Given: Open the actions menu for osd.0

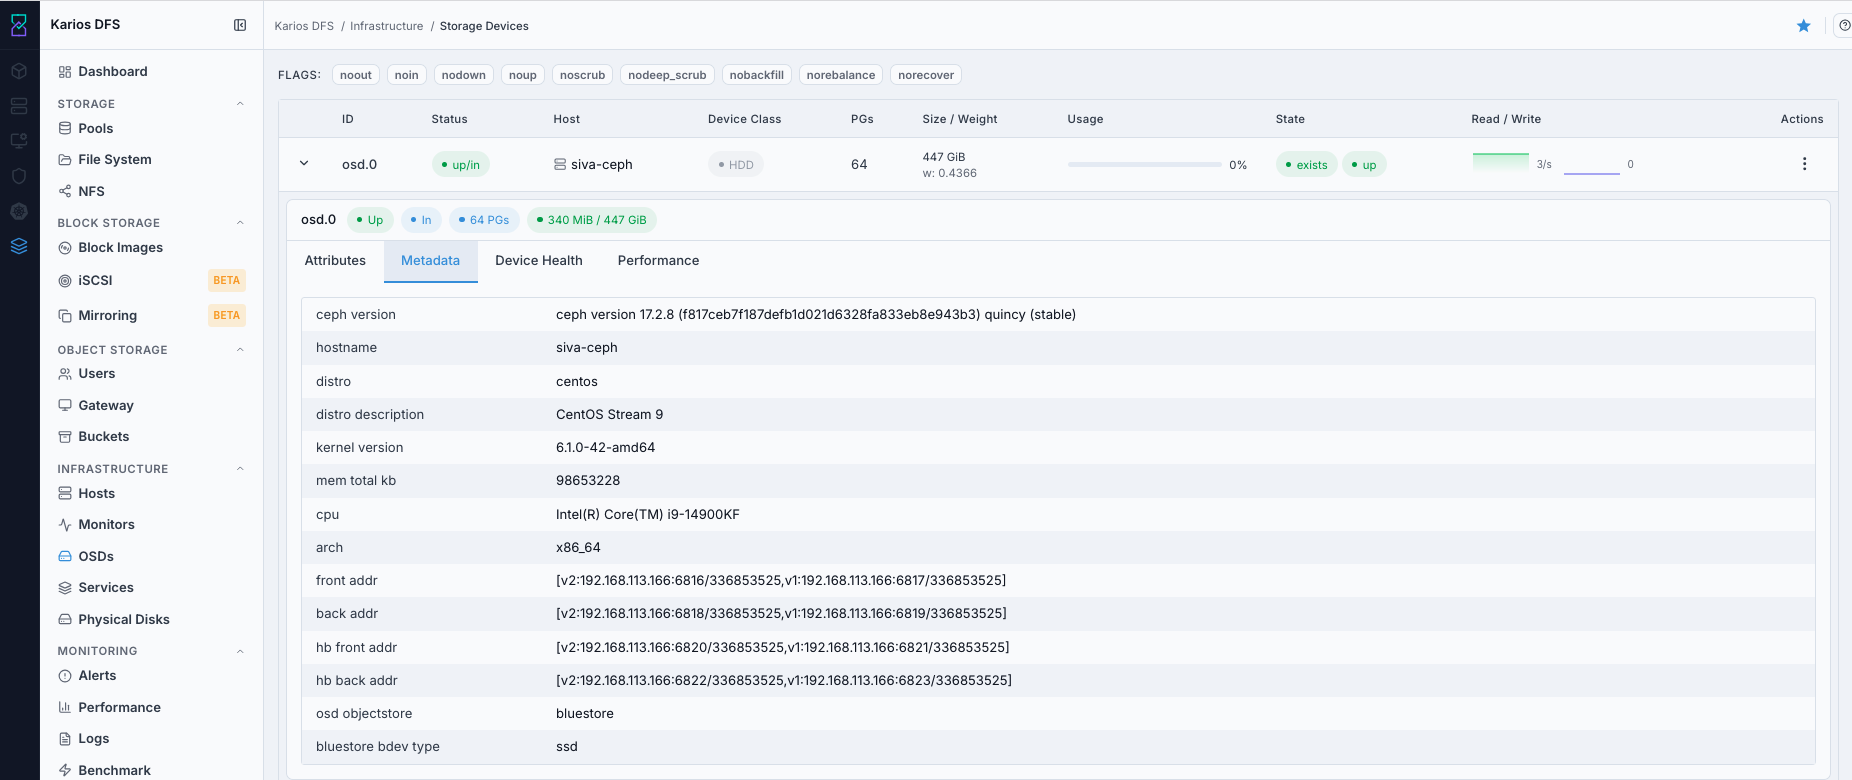Looking at the screenshot, I should [1804, 164].
